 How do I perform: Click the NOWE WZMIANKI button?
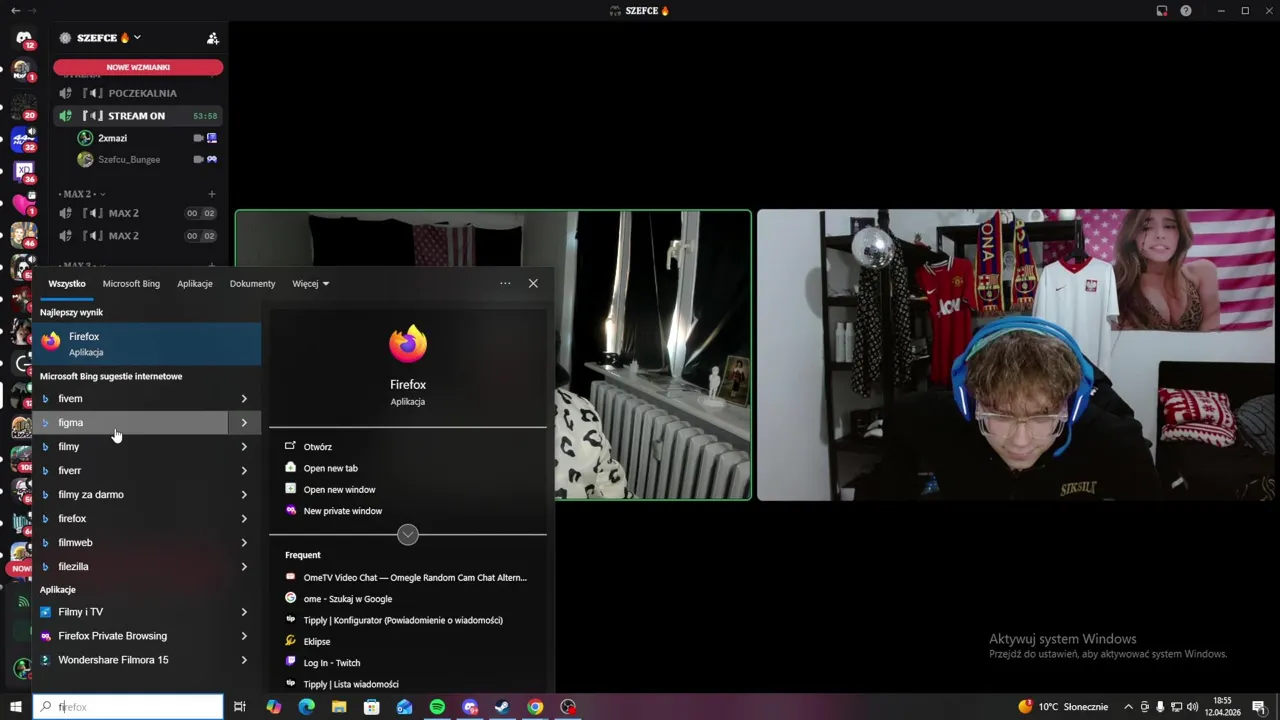[x=138, y=67]
